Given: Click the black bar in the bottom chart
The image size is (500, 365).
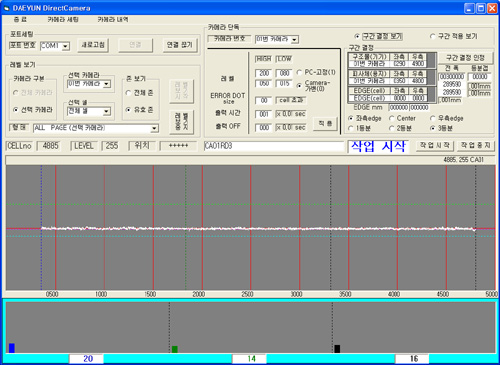Looking at the screenshot, I should coord(337,349).
